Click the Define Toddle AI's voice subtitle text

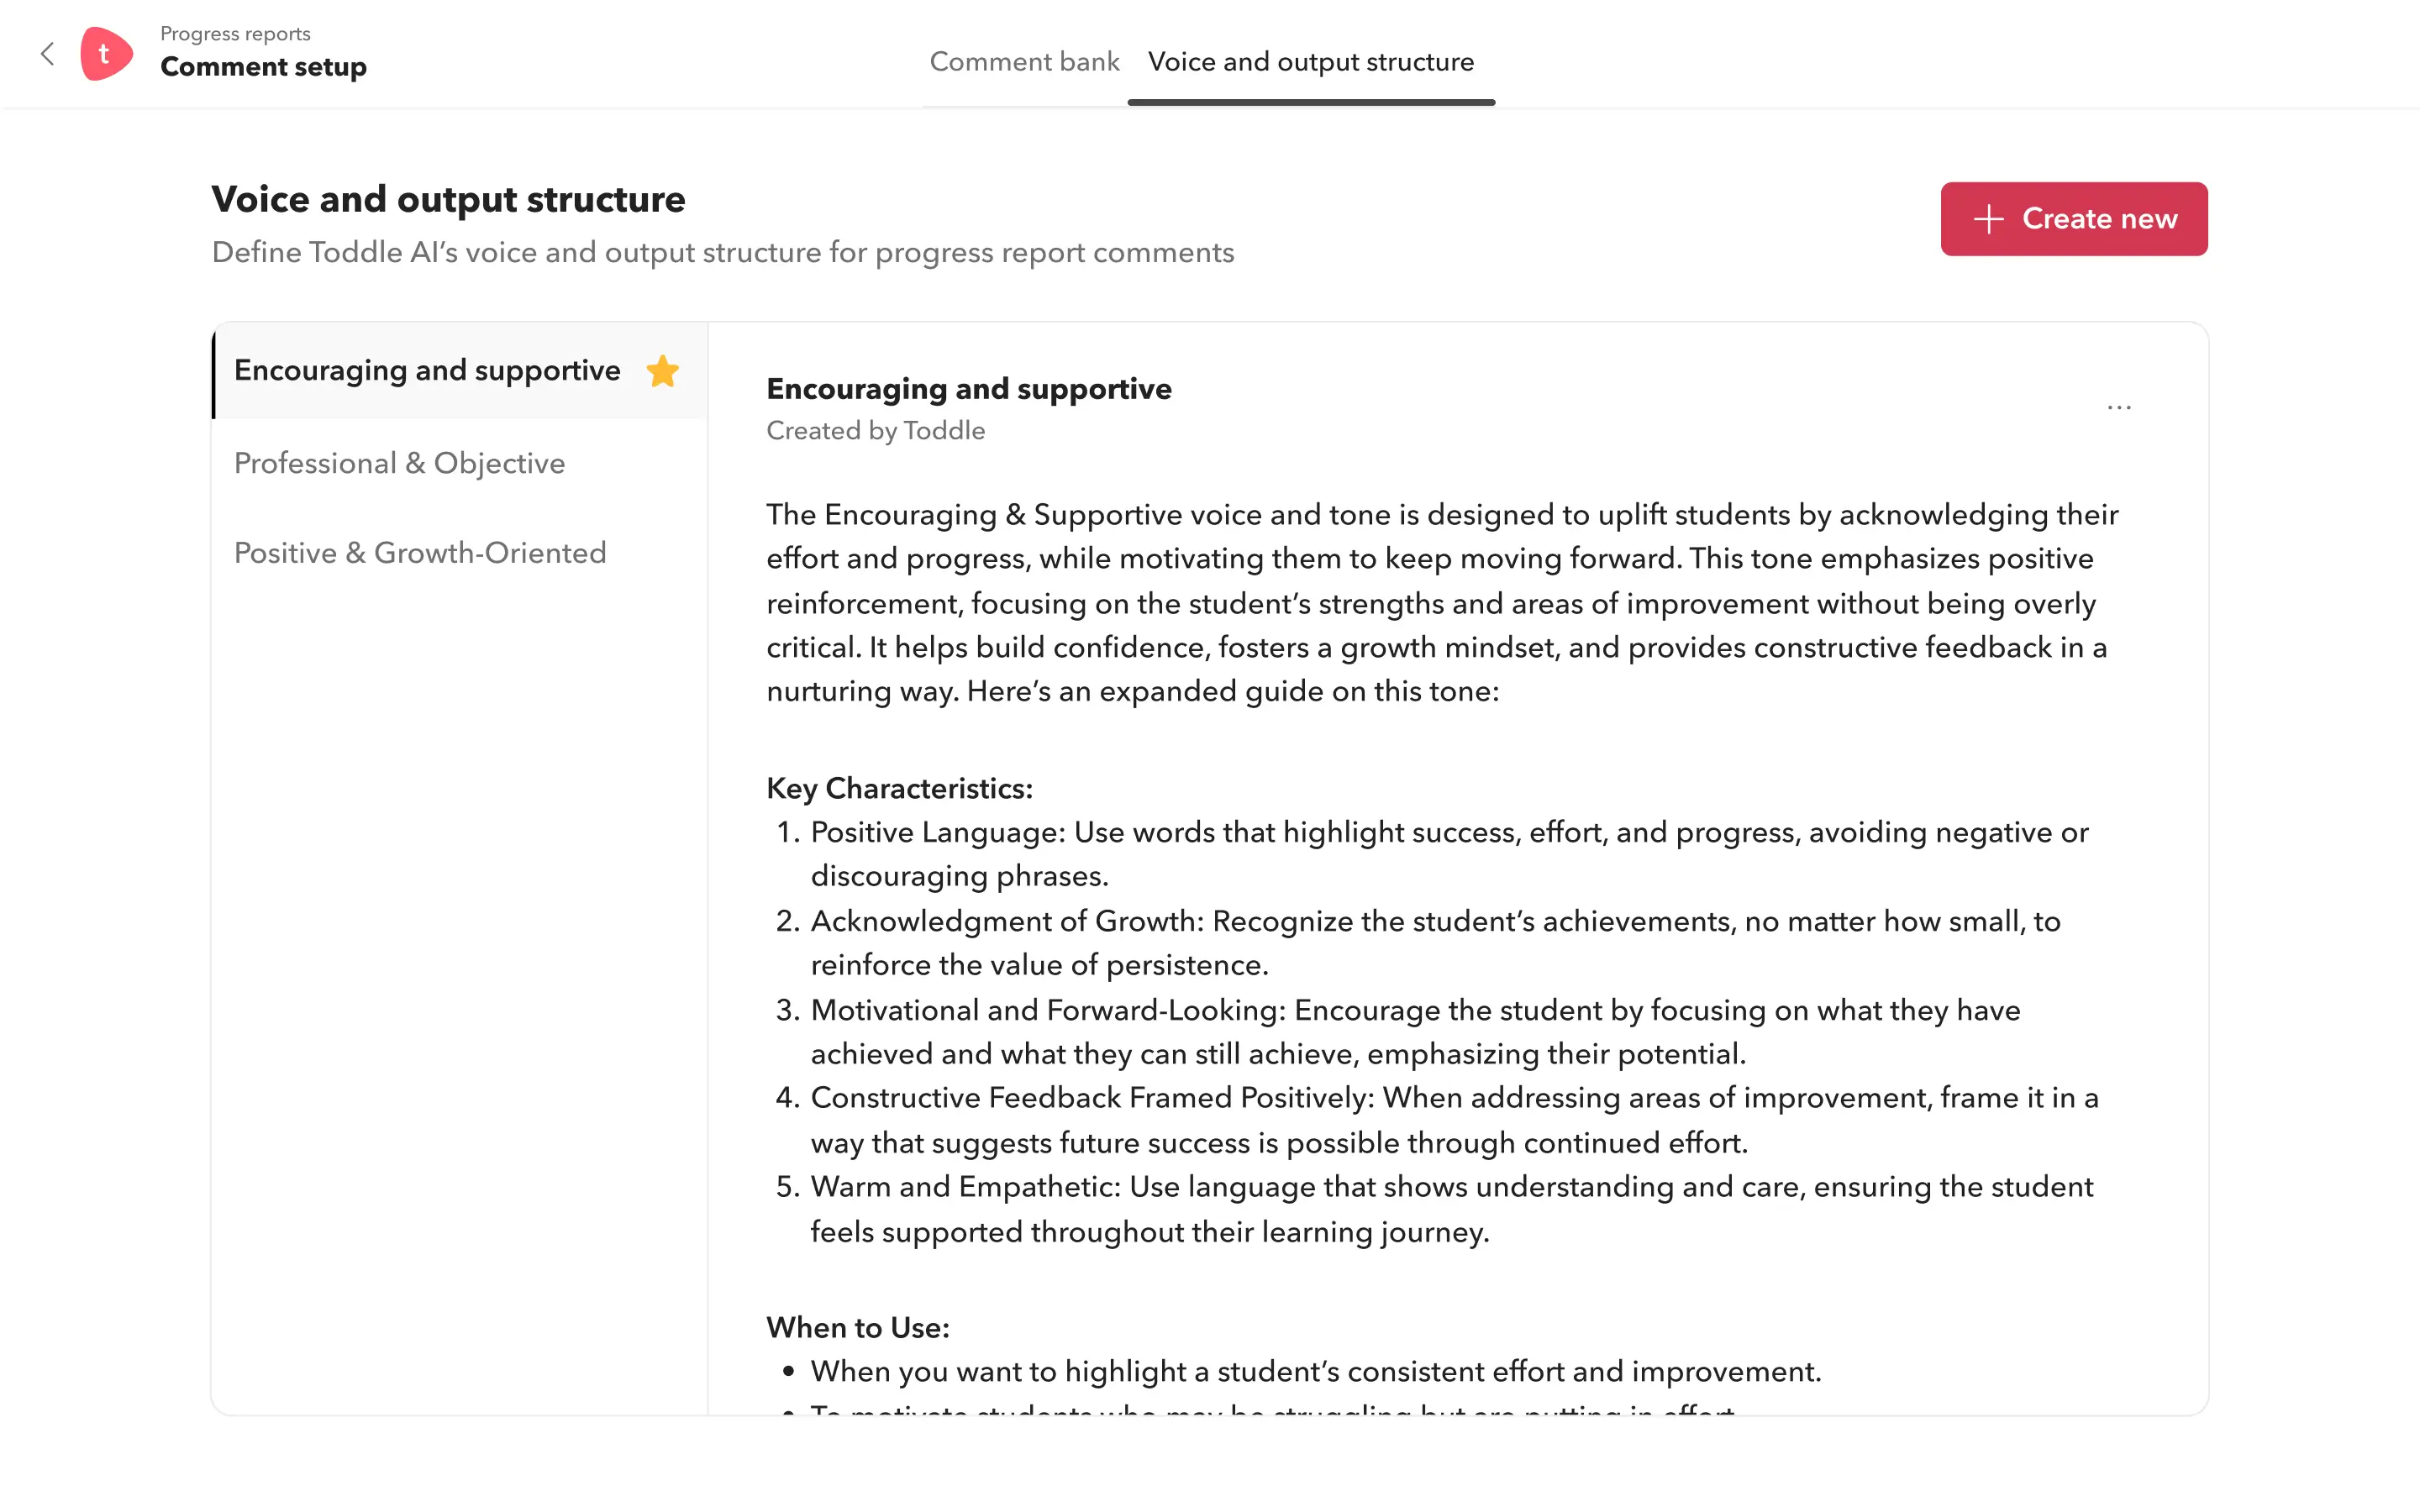point(722,253)
